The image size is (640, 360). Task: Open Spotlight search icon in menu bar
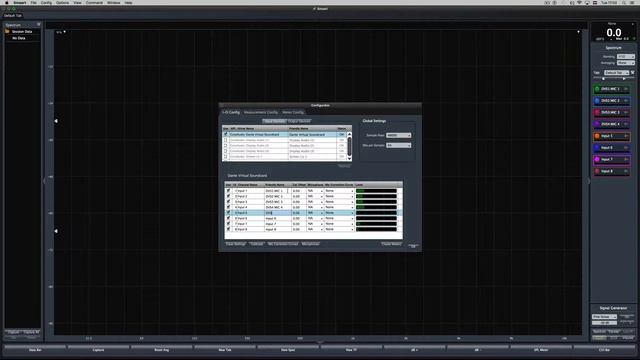coord(624,2)
